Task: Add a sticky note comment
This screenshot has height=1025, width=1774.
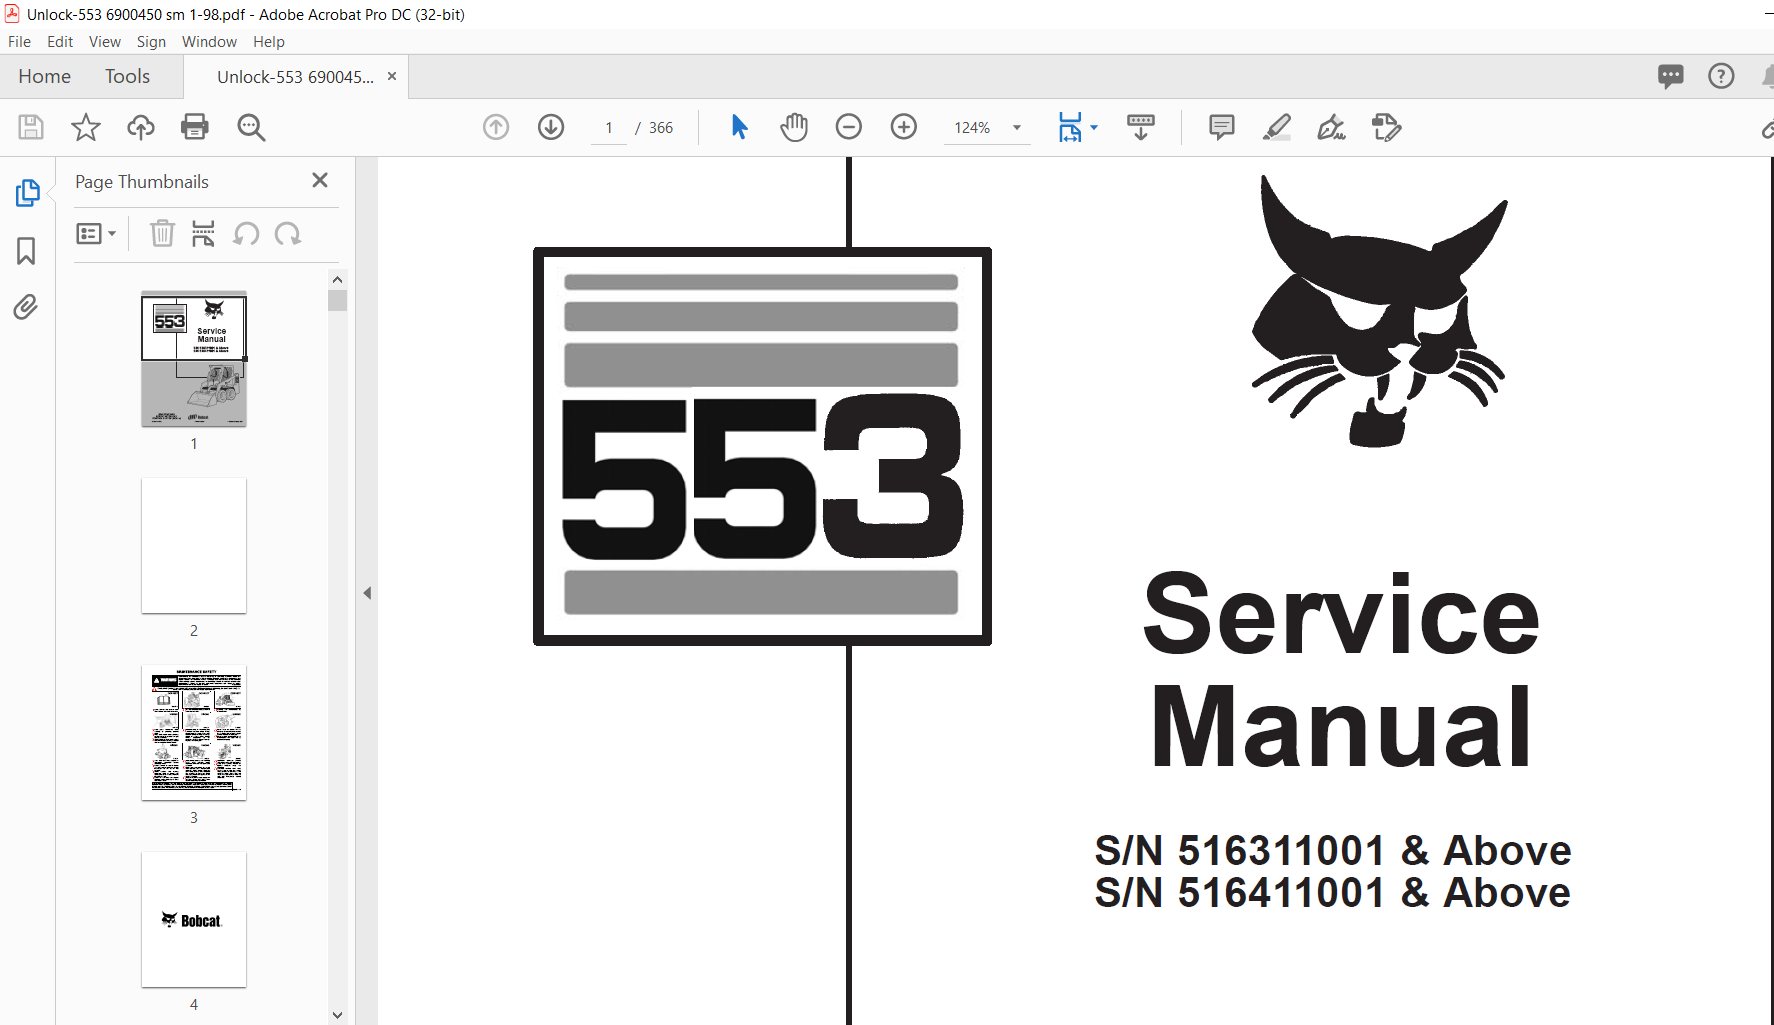Action: click(x=1222, y=127)
